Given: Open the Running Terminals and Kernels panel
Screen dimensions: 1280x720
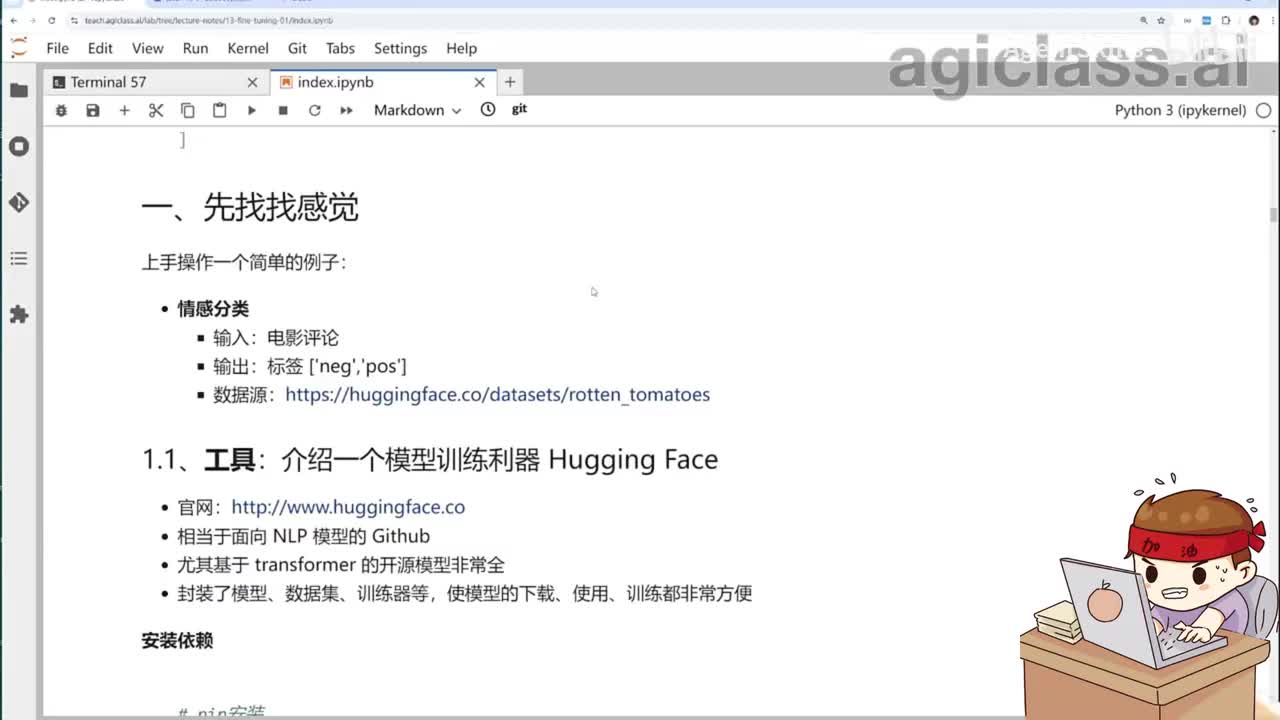Looking at the screenshot, I should click(x=19, y=146).
